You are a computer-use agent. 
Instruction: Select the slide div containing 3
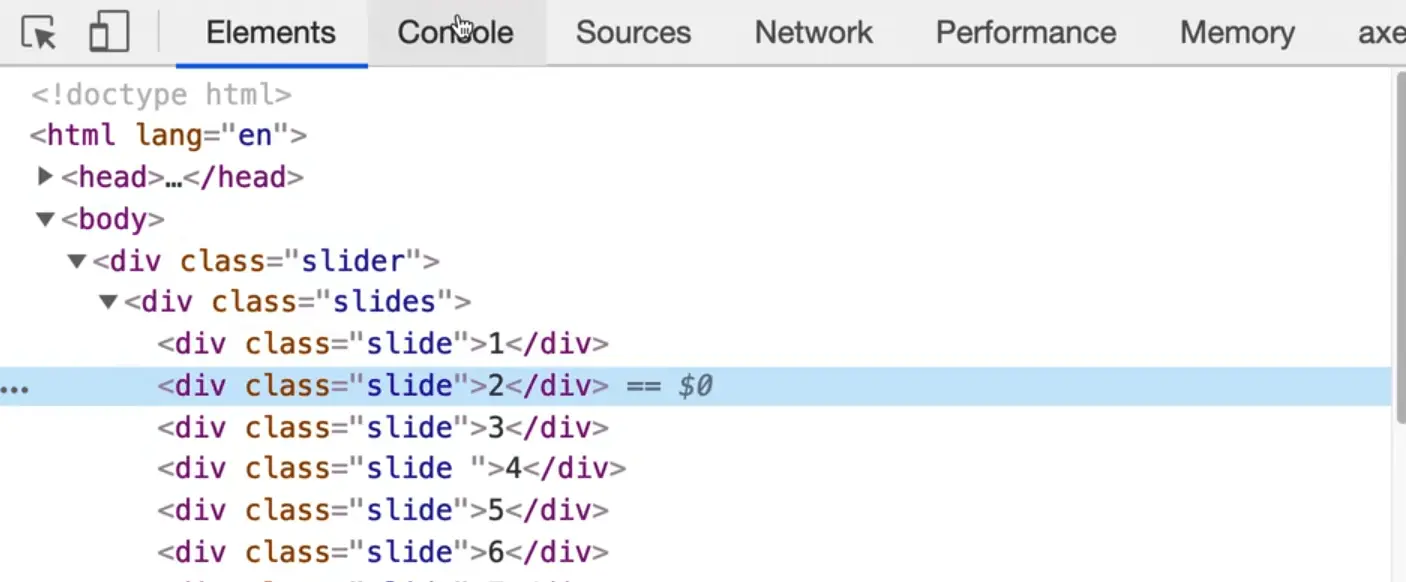point(382,428)
